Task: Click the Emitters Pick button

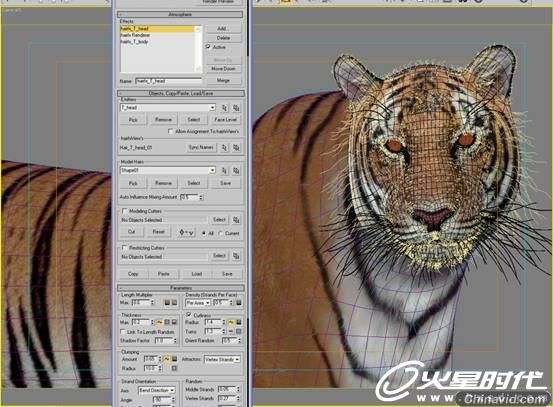Action: point(133,120)
